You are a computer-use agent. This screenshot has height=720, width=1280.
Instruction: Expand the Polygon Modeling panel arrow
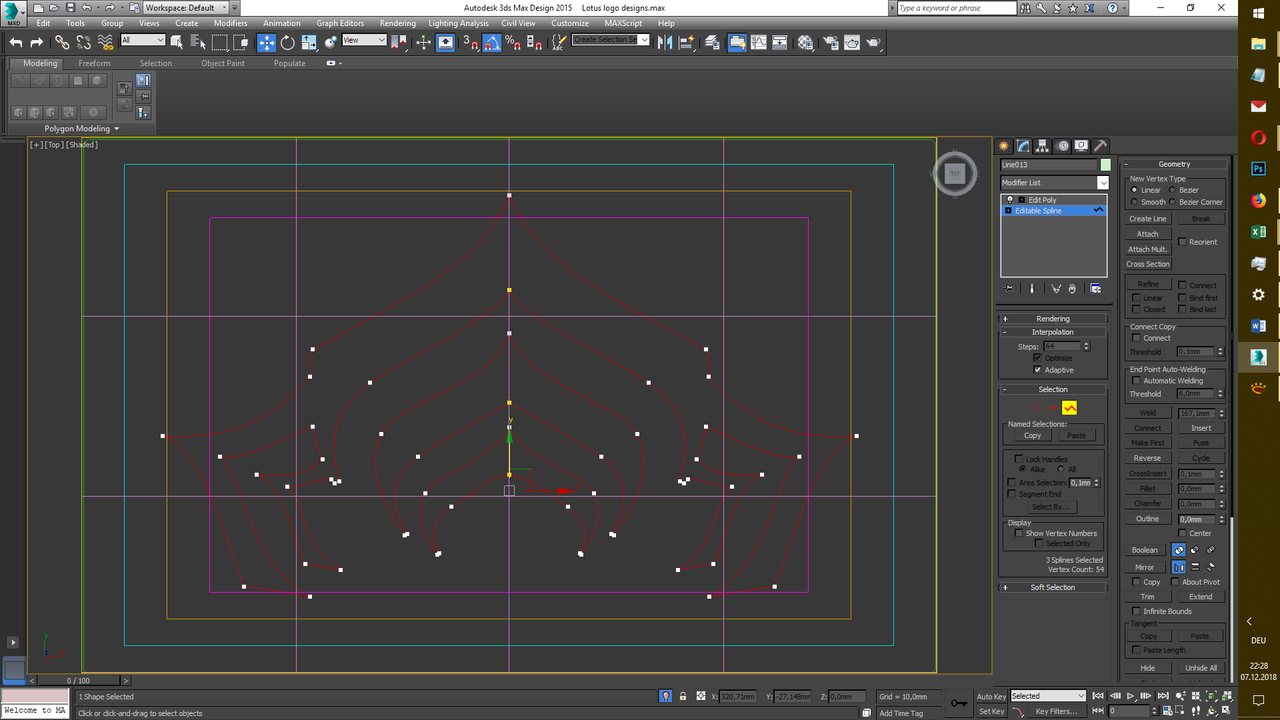(x=116, y=129)
